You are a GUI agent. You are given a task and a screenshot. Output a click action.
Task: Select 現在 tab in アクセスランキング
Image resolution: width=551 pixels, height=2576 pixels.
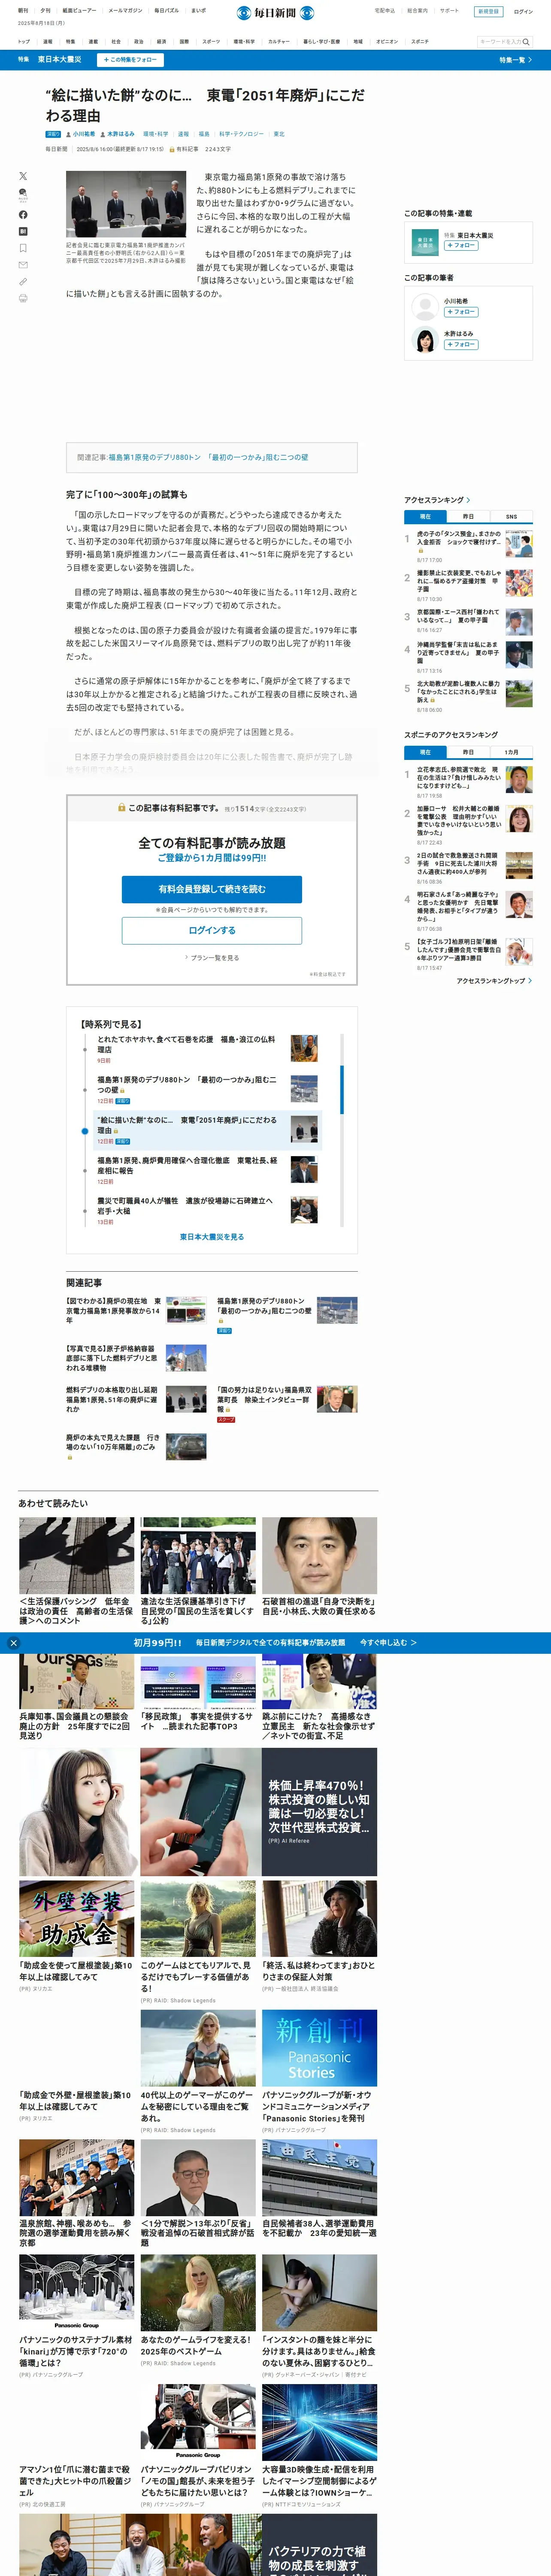(425, 517)
